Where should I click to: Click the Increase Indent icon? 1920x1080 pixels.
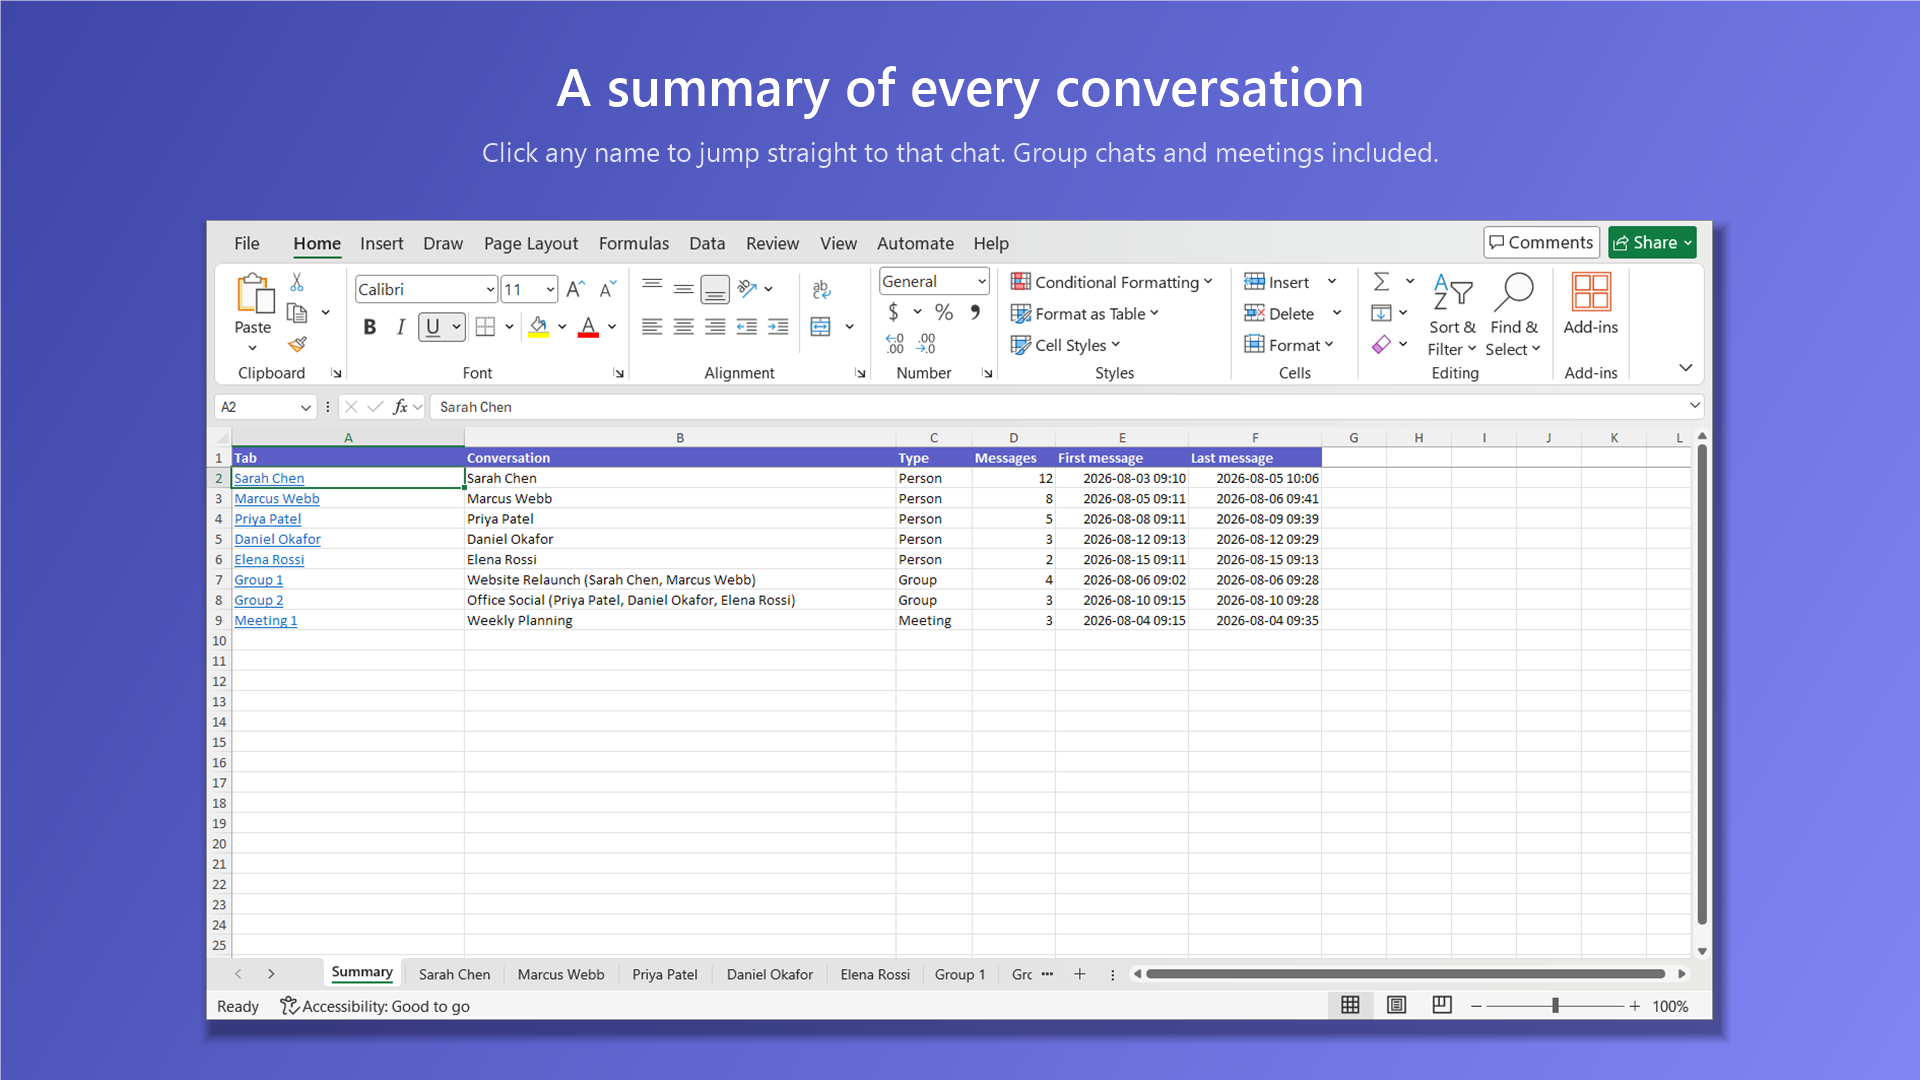[778, 326]
